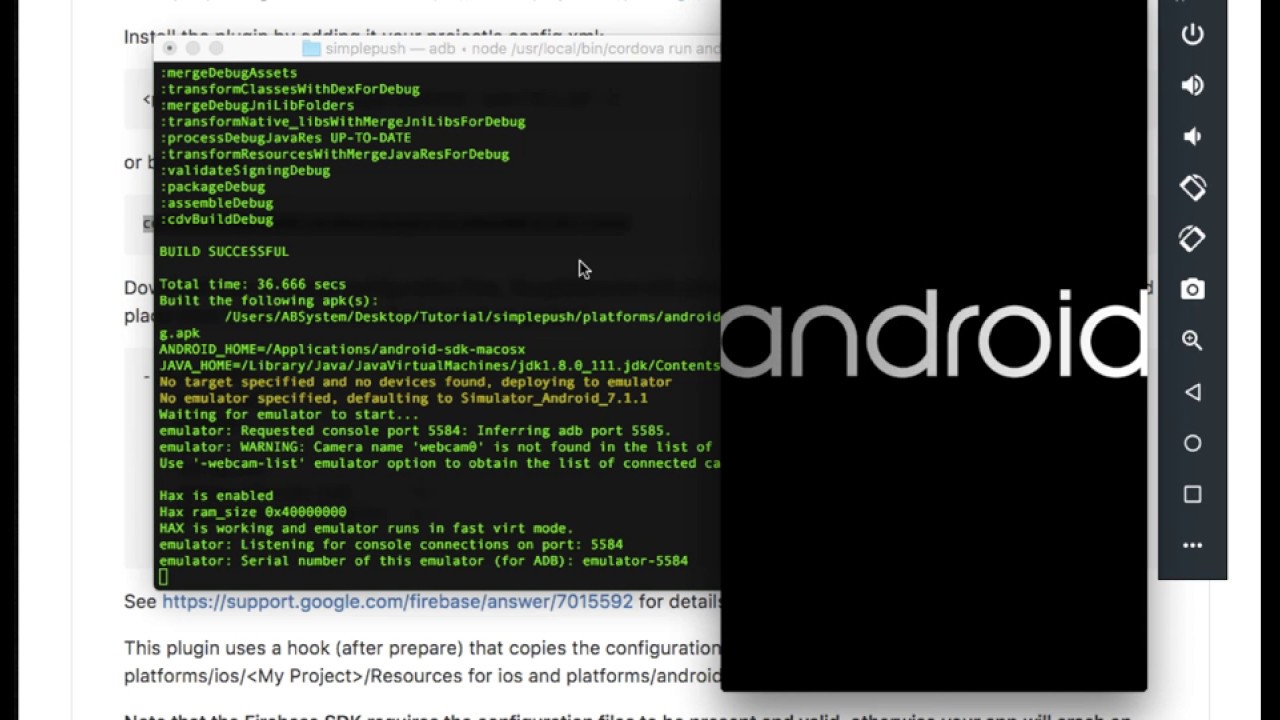1280x720 pixels.
Task: Open the support.google.com firebase answer link
Action: coord(397,601)
